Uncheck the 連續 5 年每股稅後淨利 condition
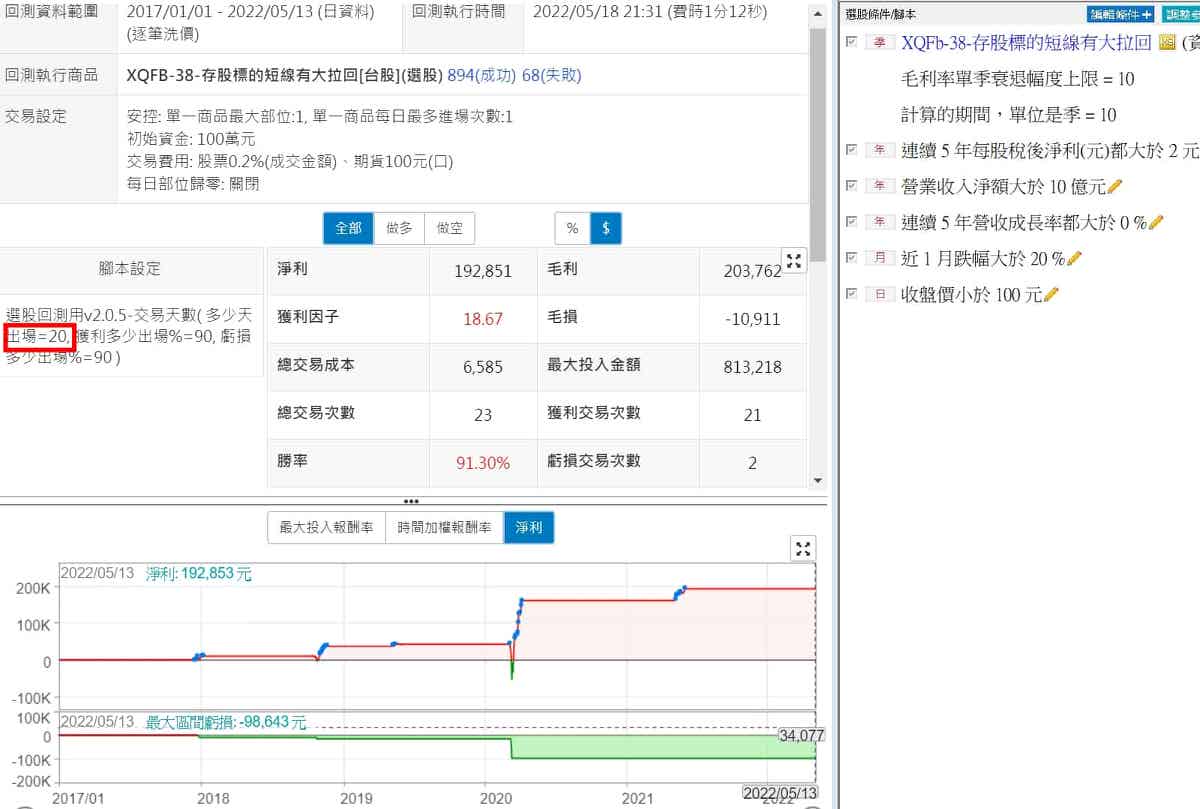 click(852, 150)
